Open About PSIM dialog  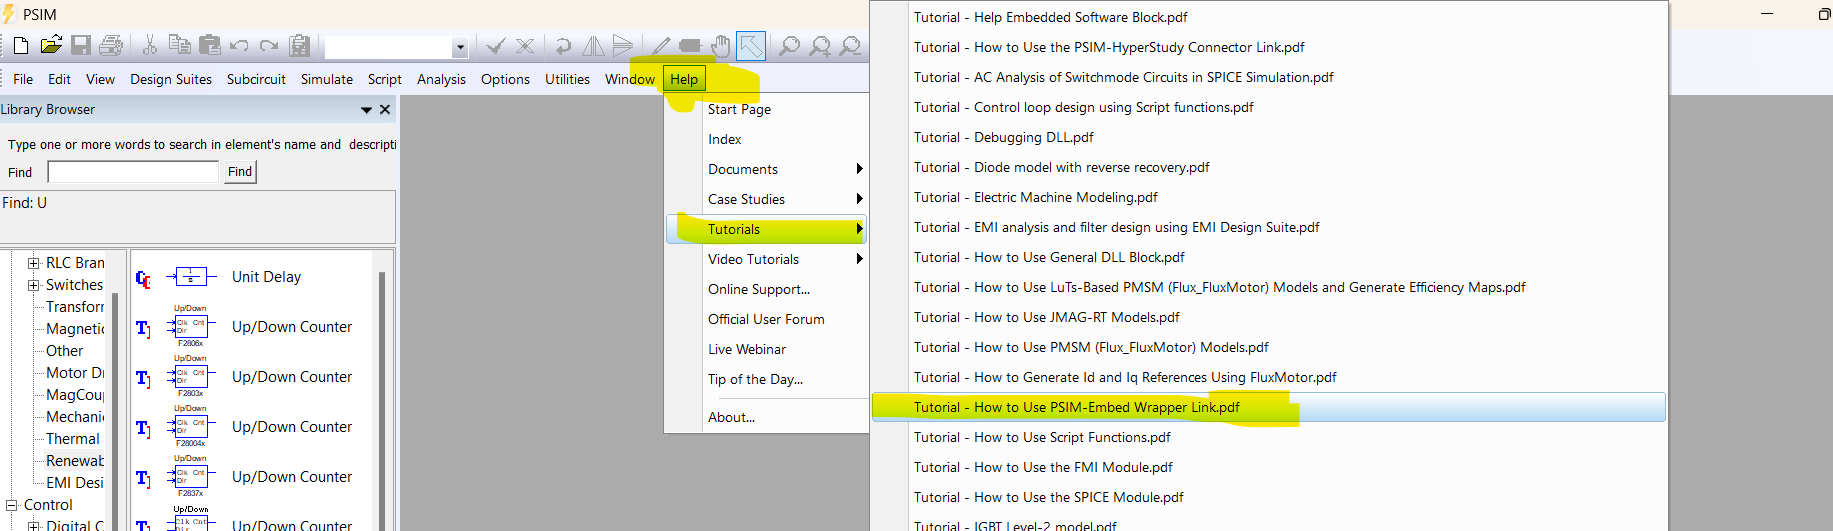(767, 417)
